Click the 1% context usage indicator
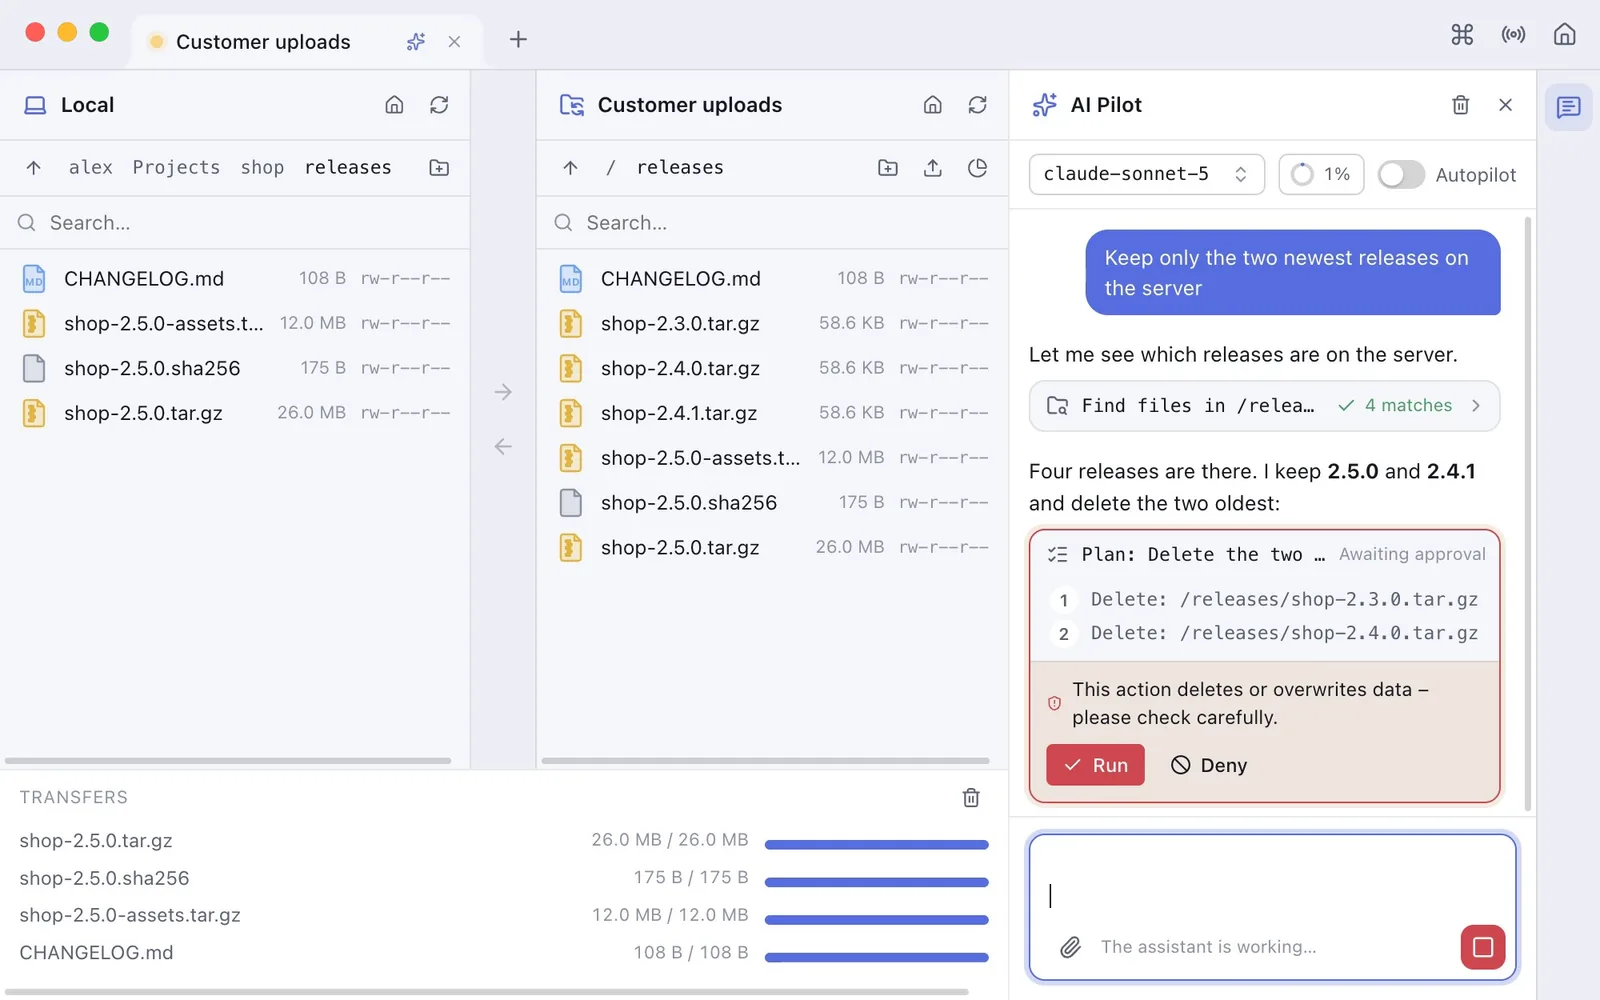Viewport: 1600px width, 1000px height. pos(1321,175)
